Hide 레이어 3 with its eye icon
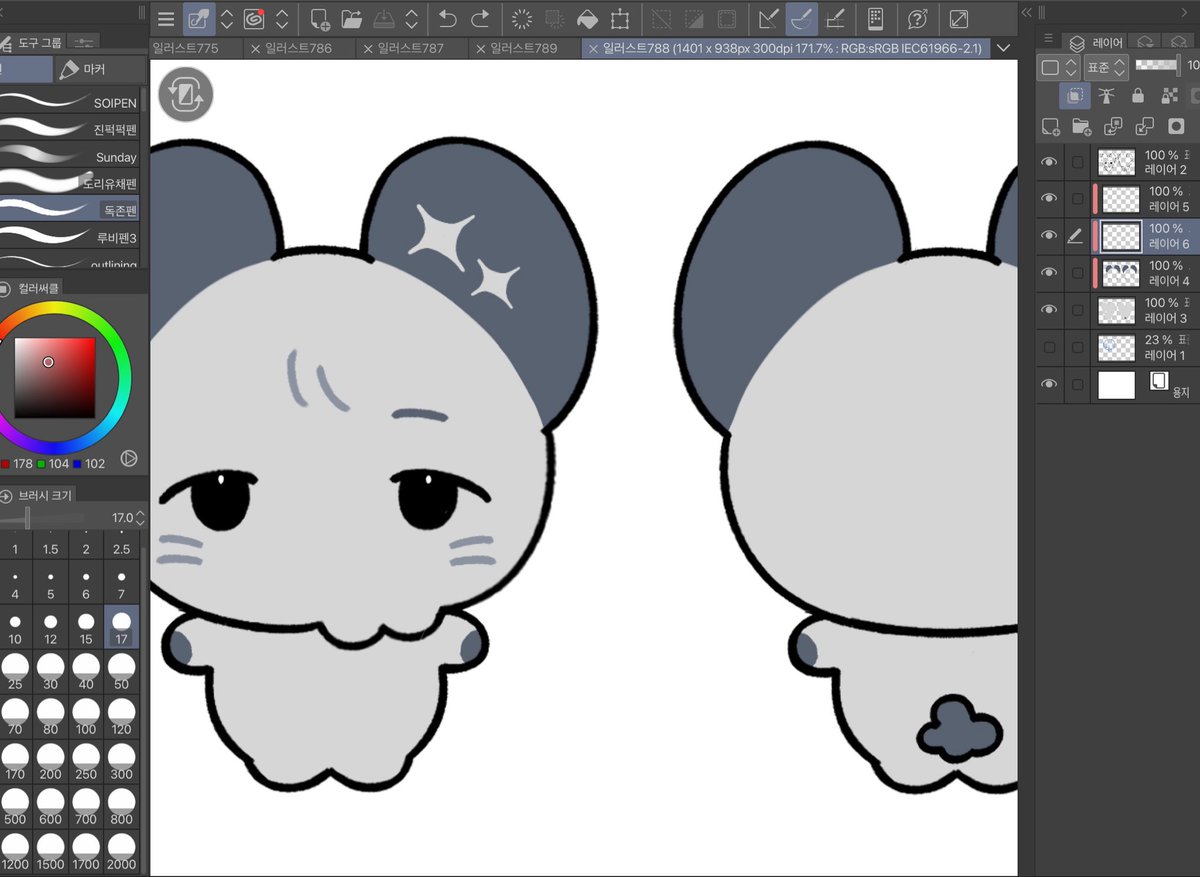 [x=1049, y=310]
